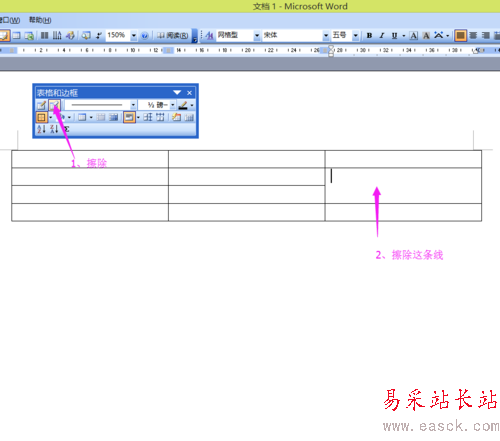Click the Columns icon
The width and height of the screenshot is (500, 441).
pos(44,35)
